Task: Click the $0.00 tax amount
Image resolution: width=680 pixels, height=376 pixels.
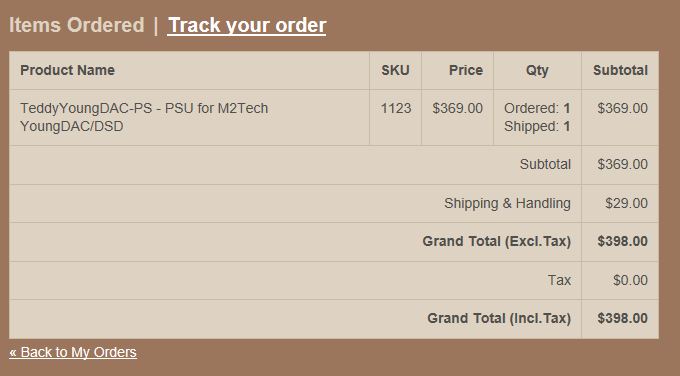Action: (630, 280)
